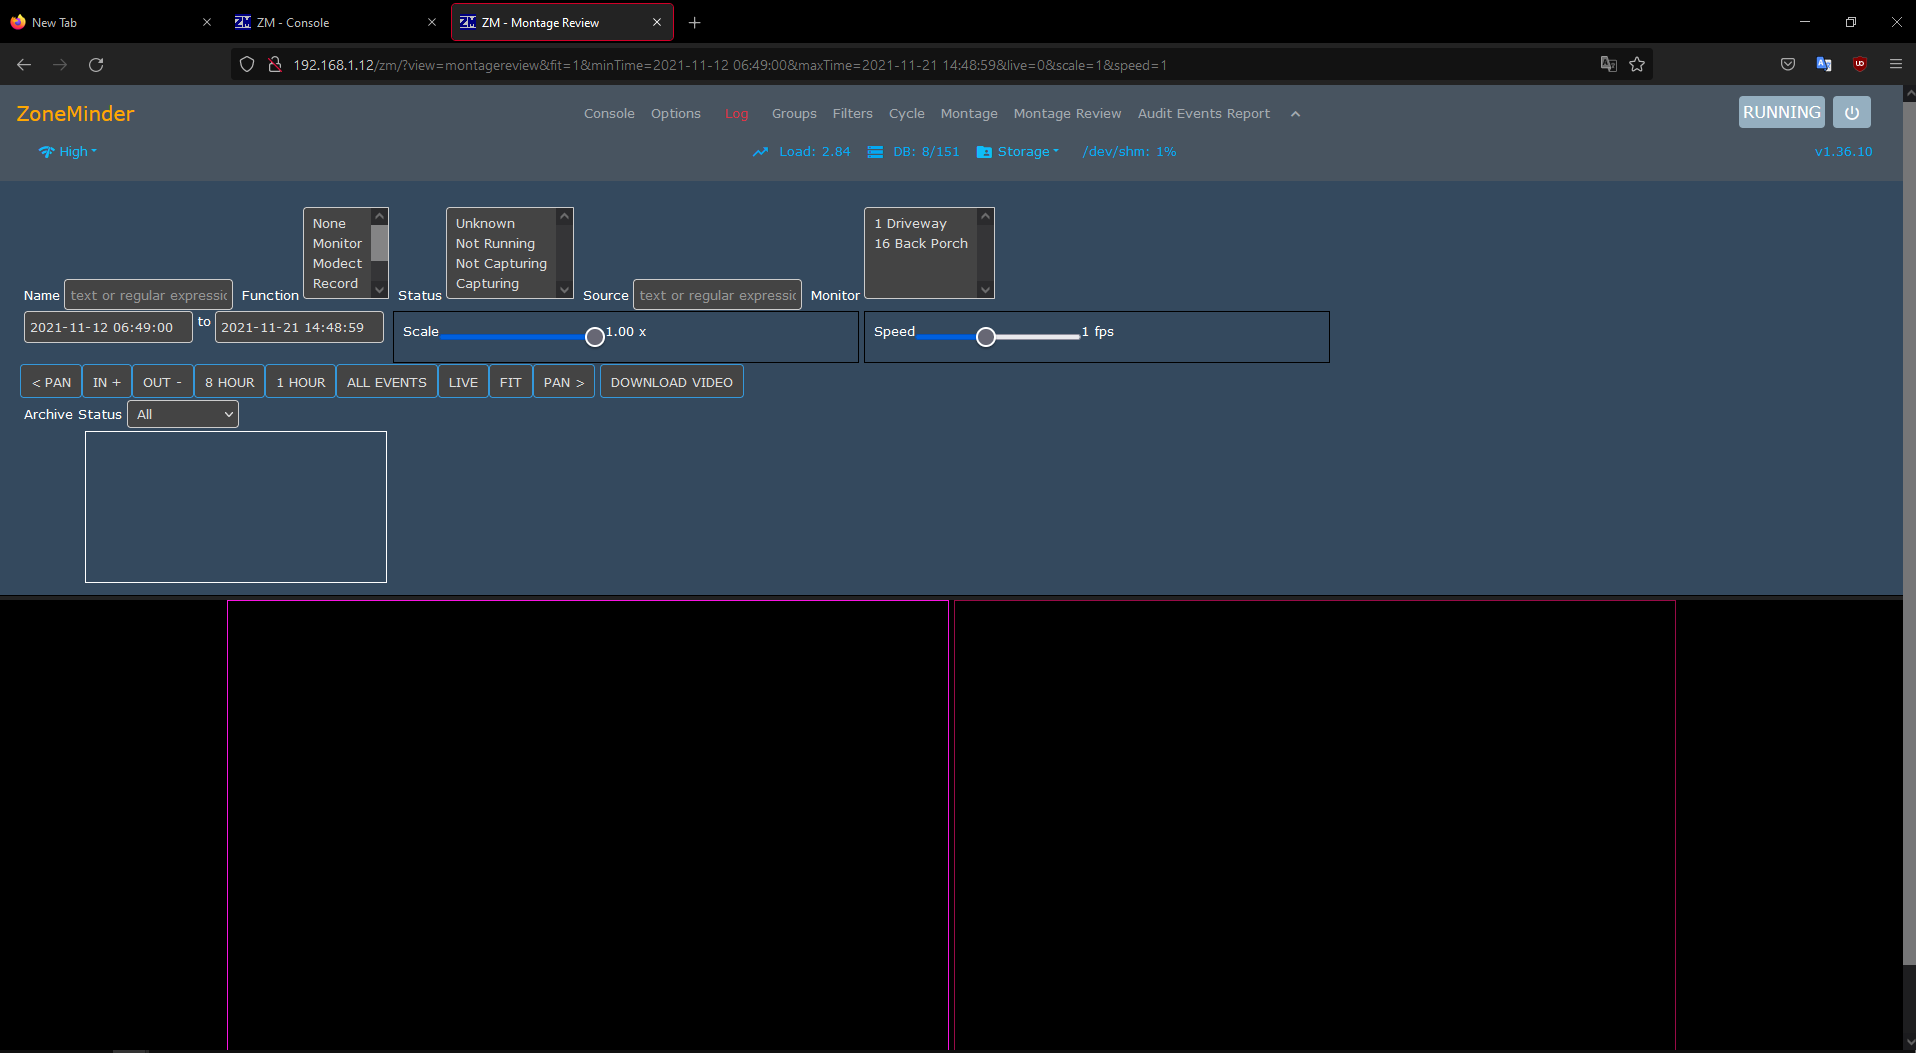Screen dimensions: 1916x1053
Task: Collapse the navbar with the caret icon
Action: (1295, 114)
